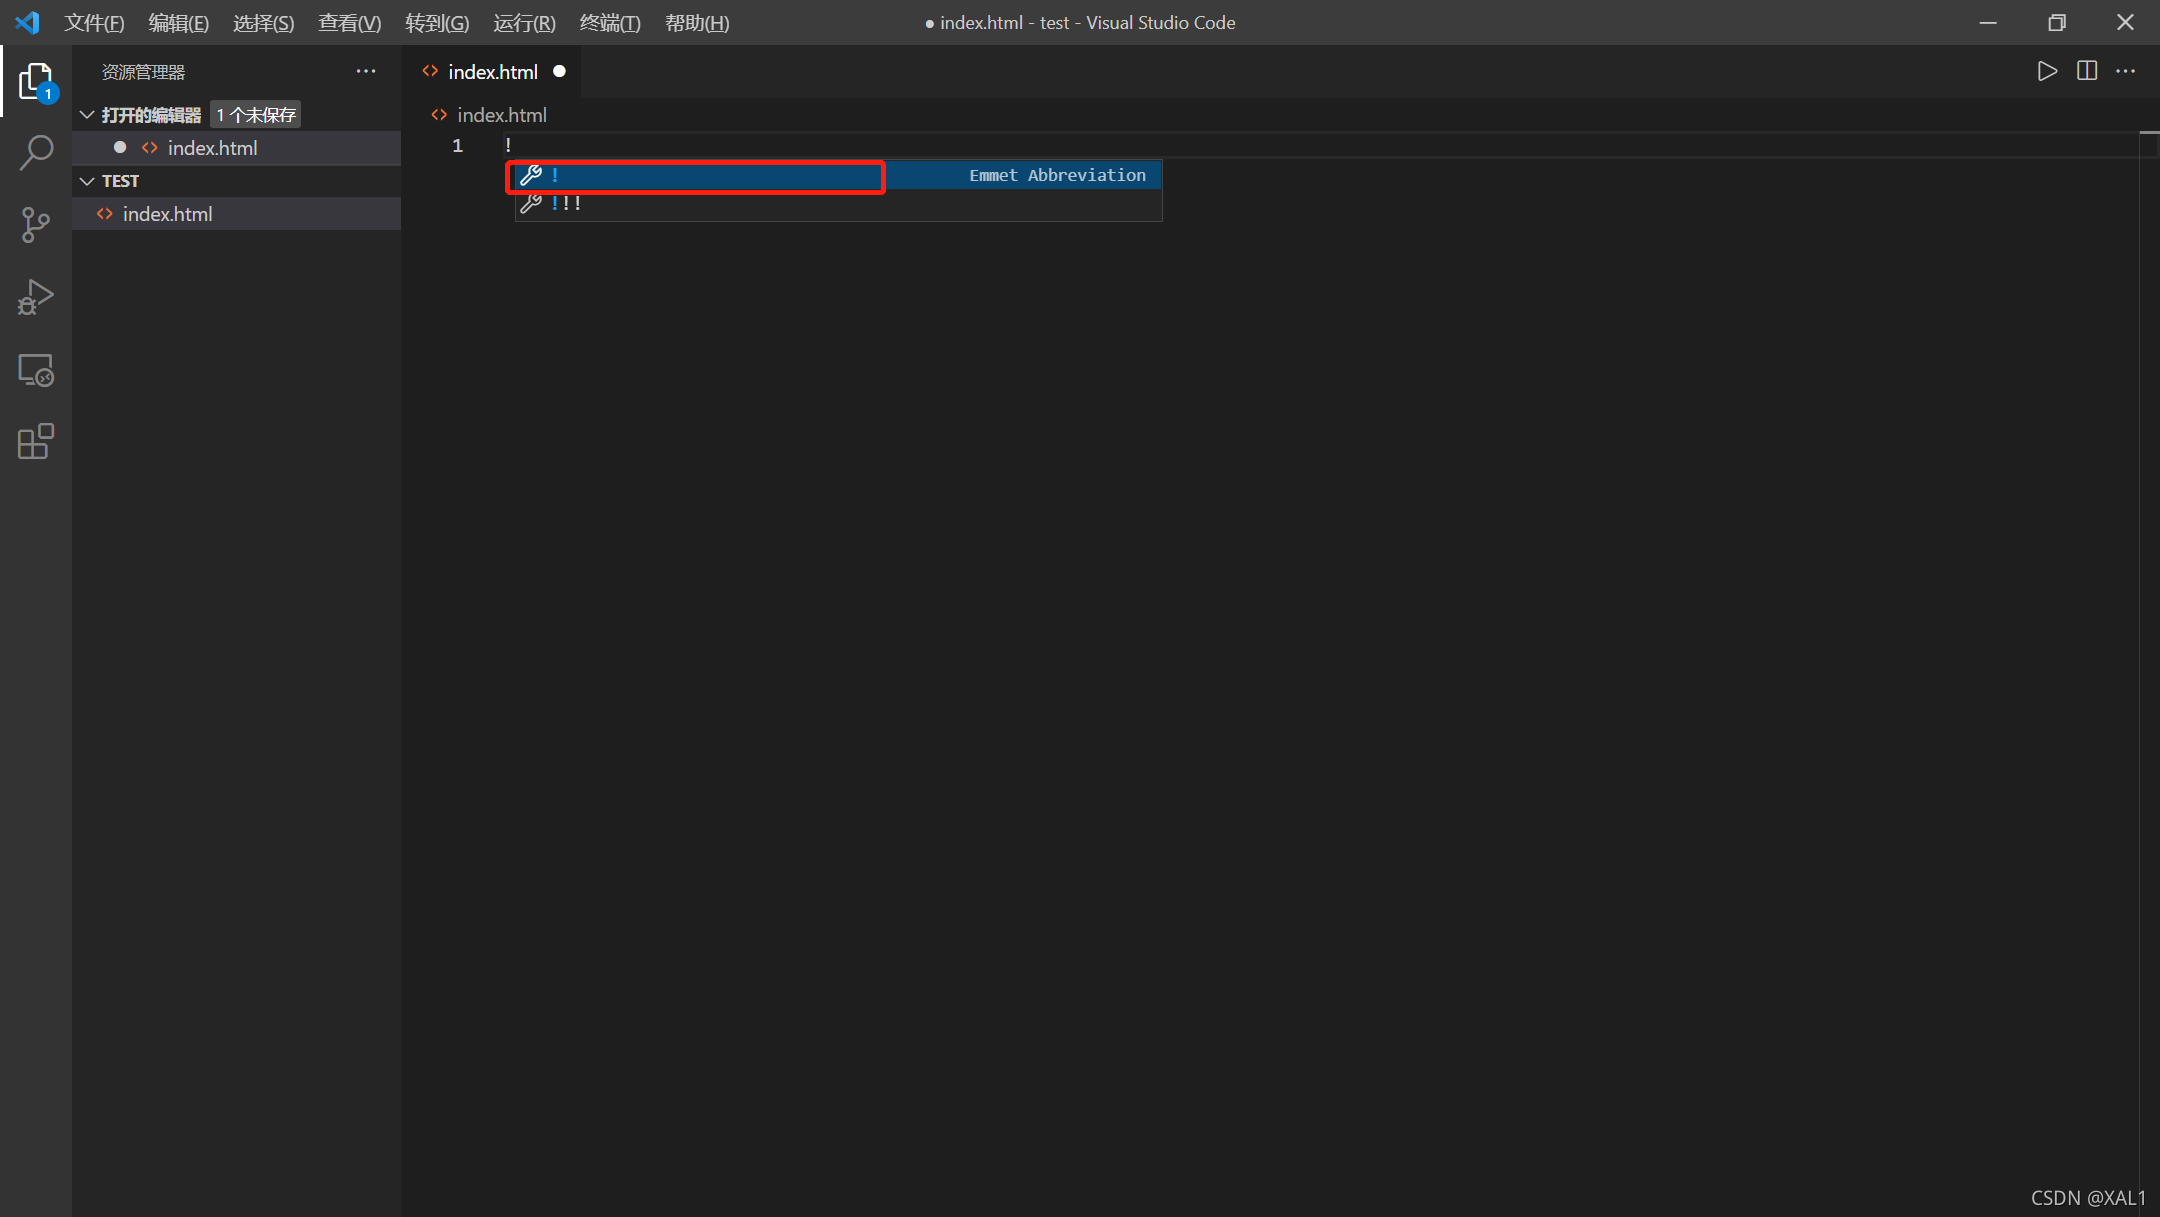Open the Search view icon
Screen dimensions: 2160x1217
36,153
